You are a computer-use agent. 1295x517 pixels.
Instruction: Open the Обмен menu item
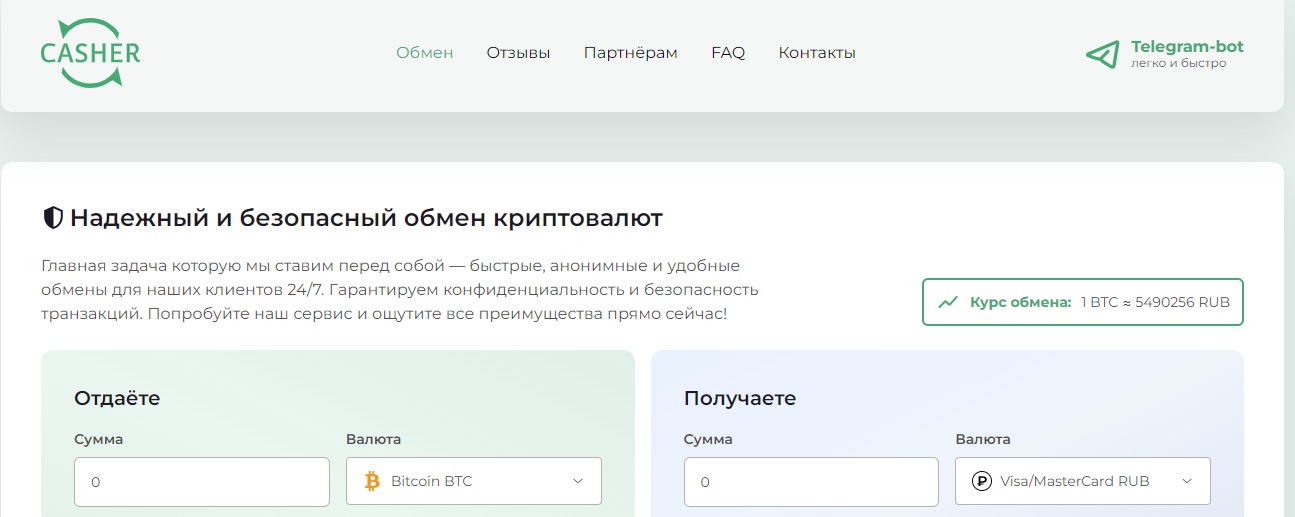coord(425,53)
